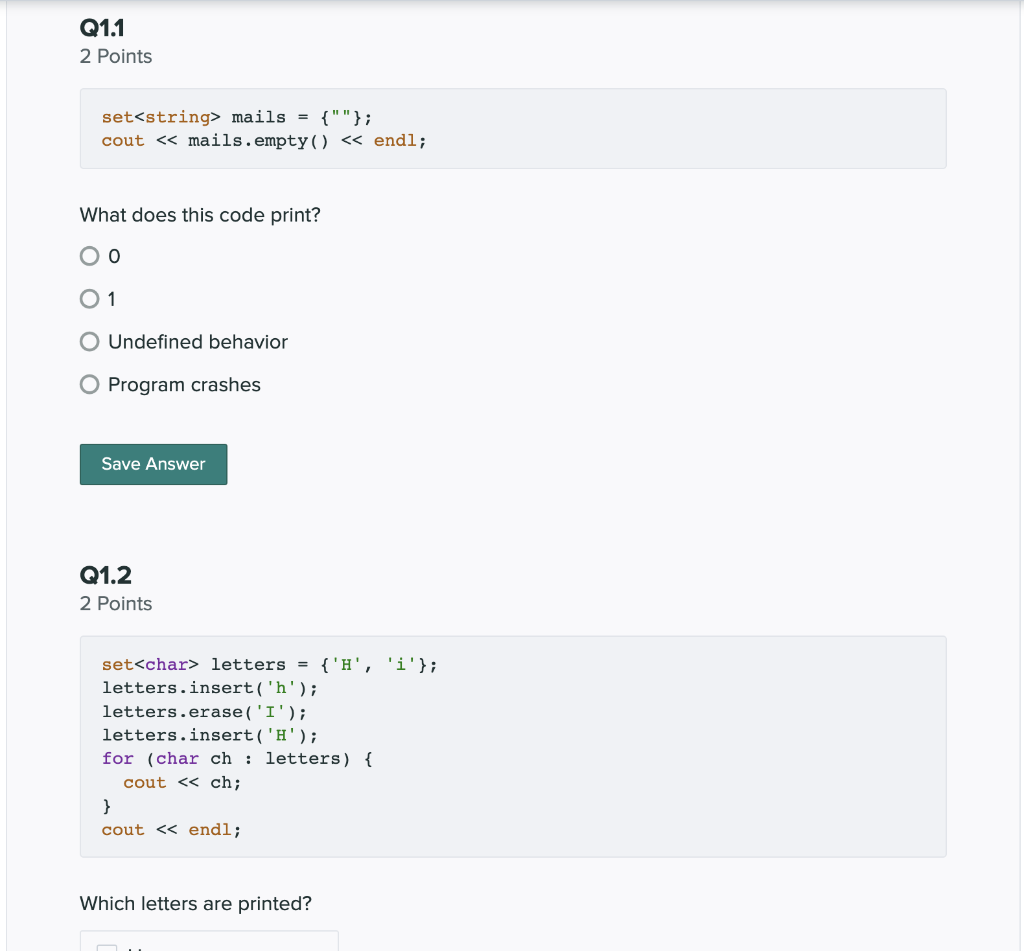Click the "letters.erase('I');" line in Q1.2
Image resolution: width=1024 pixels, height=951 pixels.
203,711
